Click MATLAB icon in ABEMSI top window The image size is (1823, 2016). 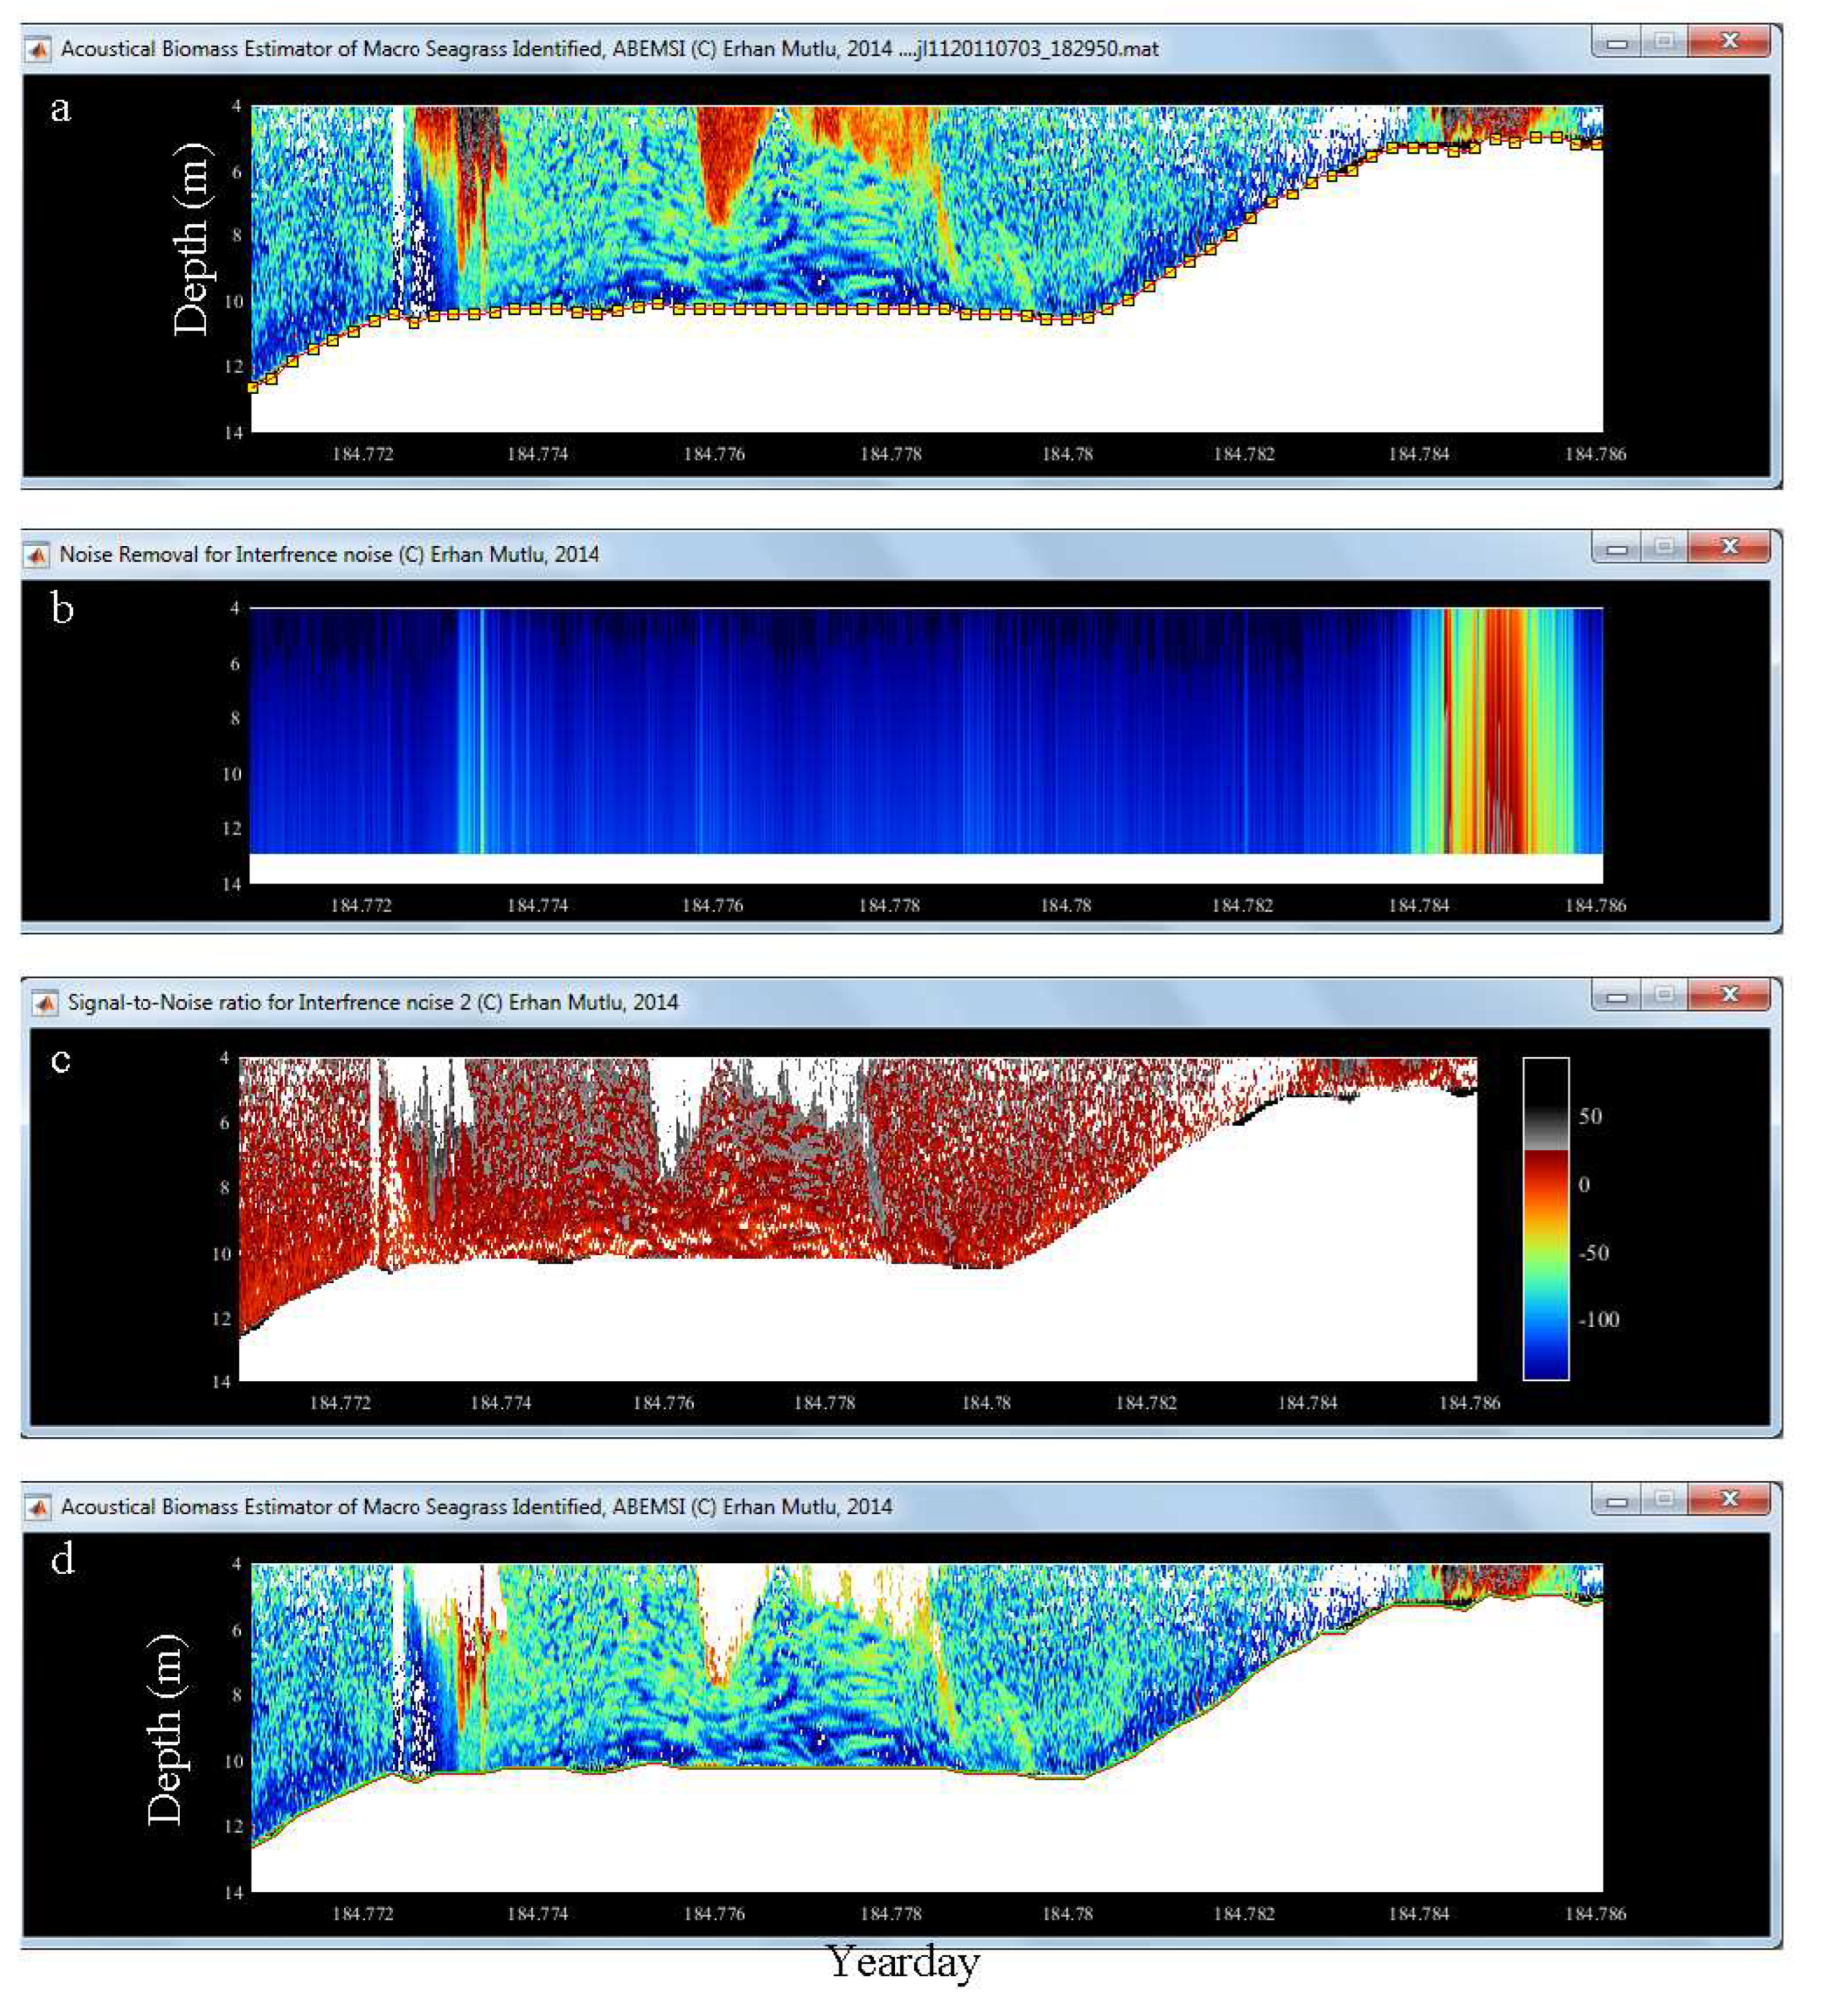pos(38,49)
